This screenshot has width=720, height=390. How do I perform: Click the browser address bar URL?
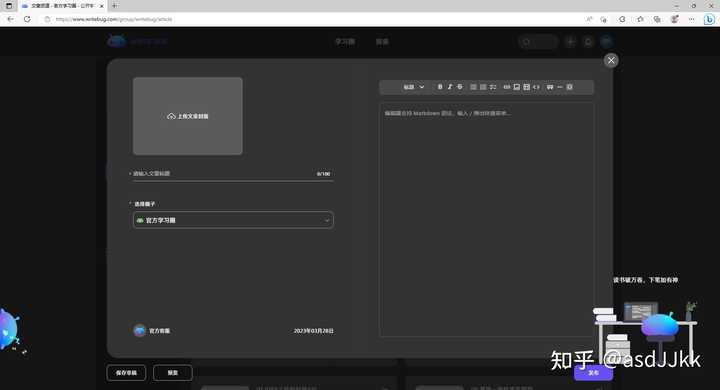pyautogui.click(x=113, y=19)
